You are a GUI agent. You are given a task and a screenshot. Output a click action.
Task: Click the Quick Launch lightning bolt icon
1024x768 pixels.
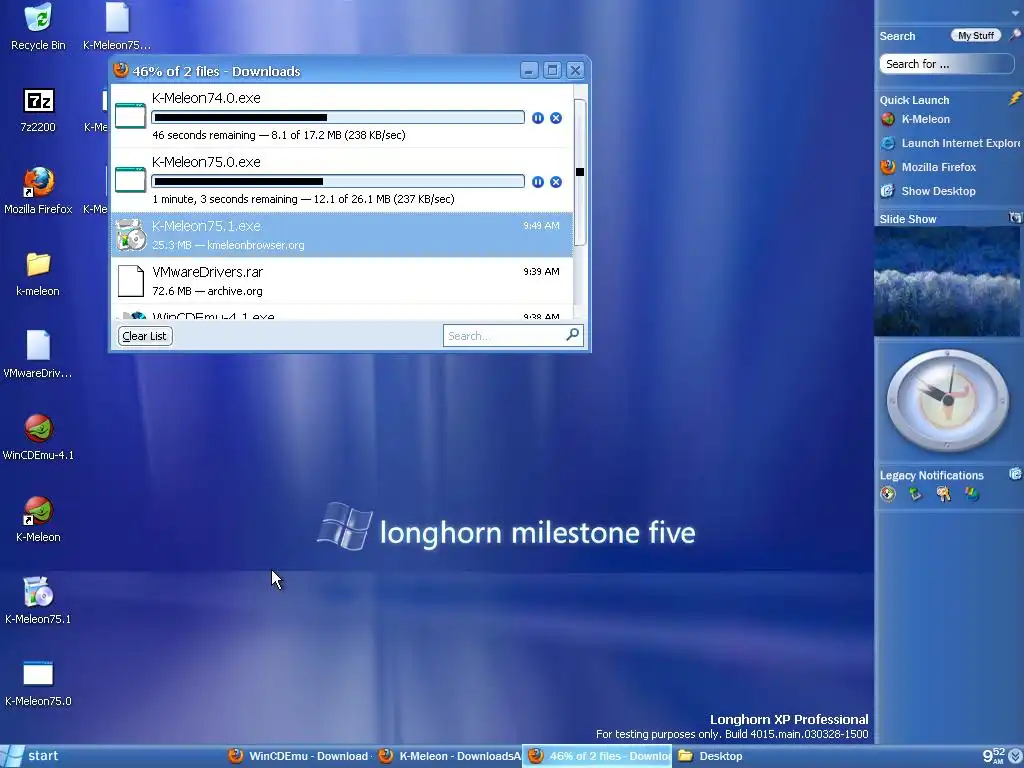(x=1014, y=99)
